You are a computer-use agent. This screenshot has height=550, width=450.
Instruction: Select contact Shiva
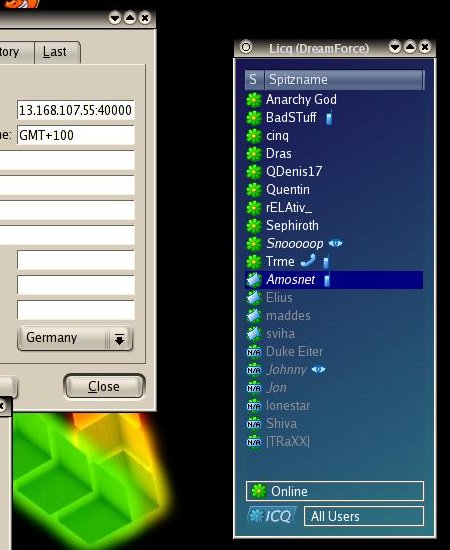pos(281,424)
